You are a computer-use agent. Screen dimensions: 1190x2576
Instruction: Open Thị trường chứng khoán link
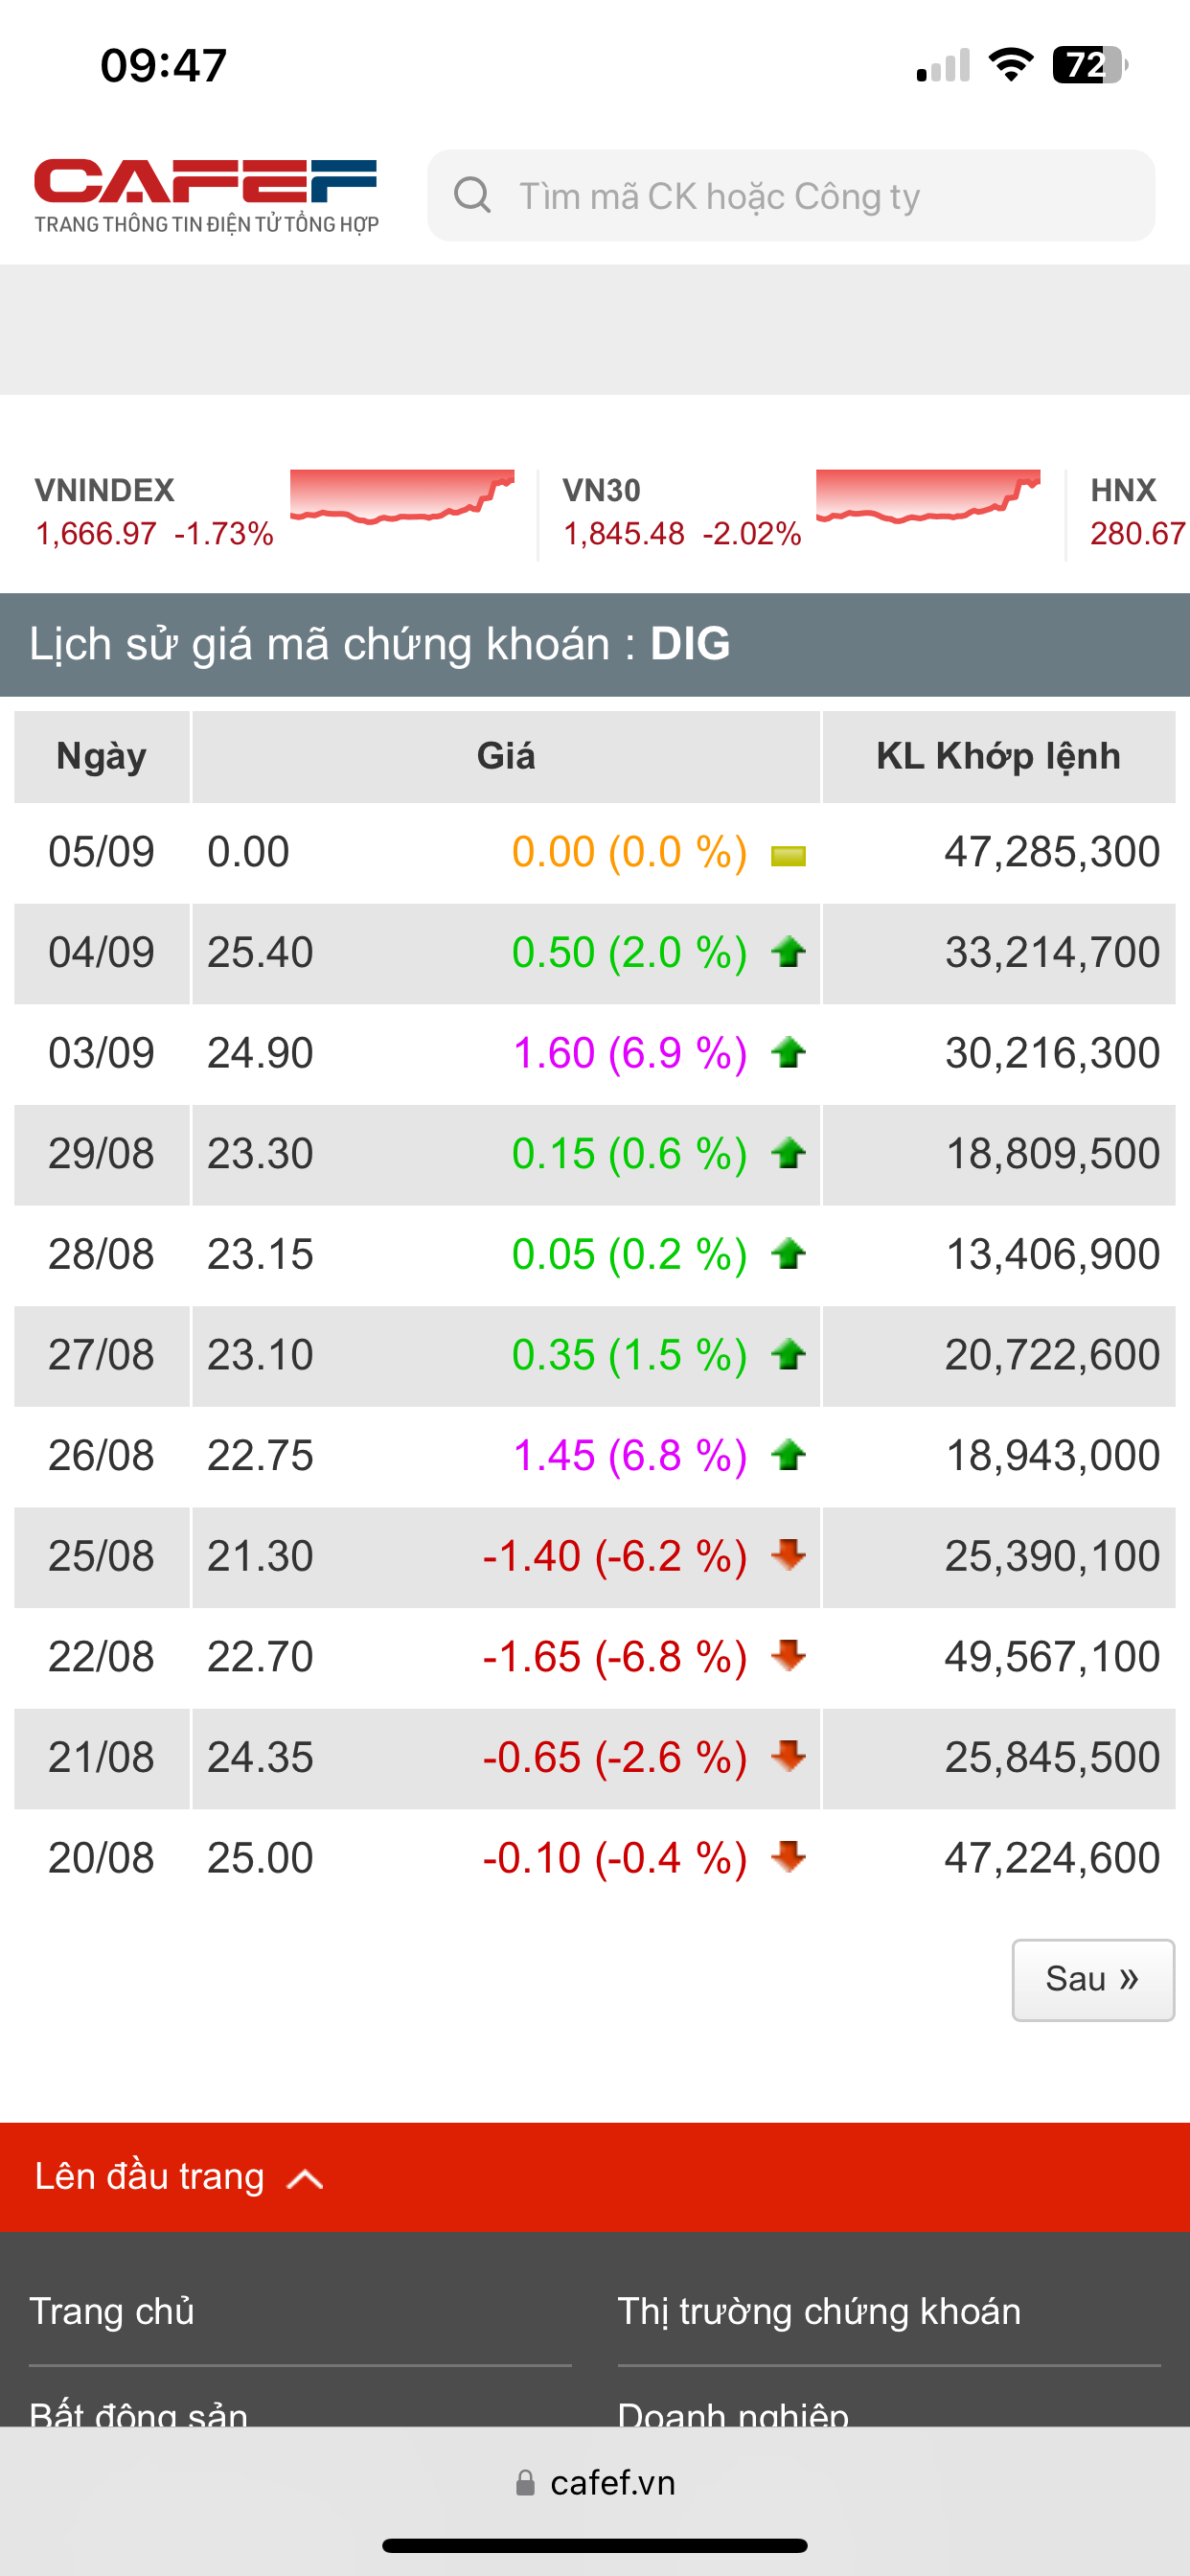click(819, 2311)
